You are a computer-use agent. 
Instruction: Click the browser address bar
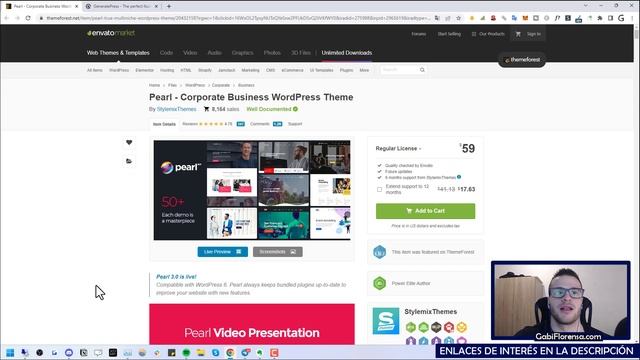point(238,18)
